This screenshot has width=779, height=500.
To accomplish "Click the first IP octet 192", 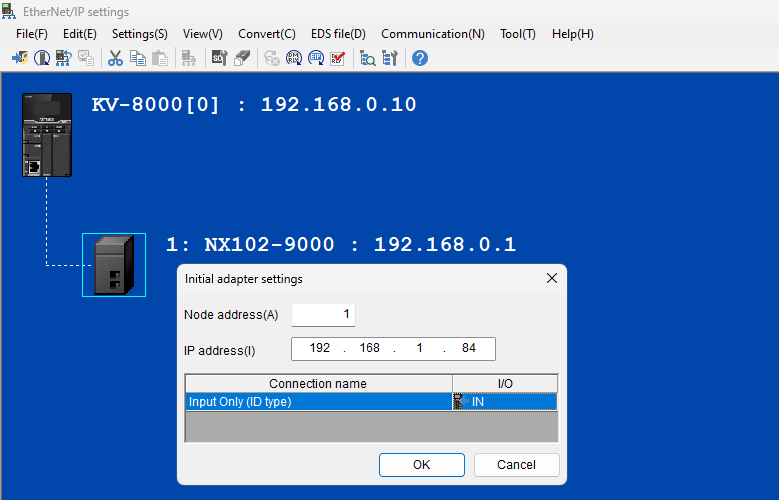I will point(319,348).
